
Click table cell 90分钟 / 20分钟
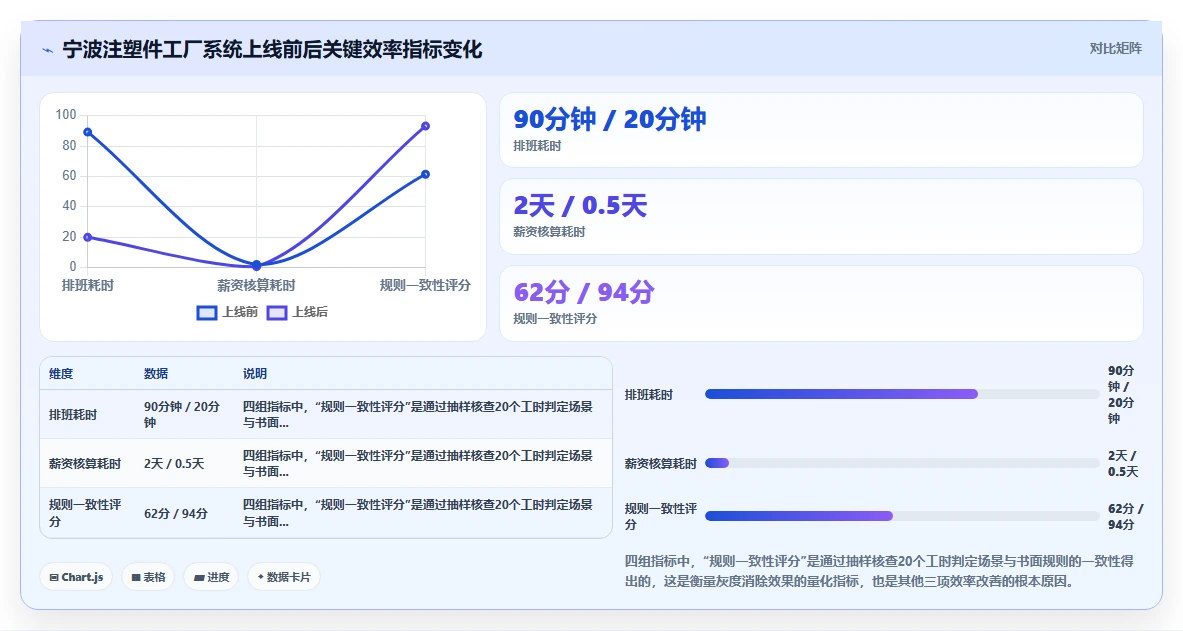pos(182,414)
